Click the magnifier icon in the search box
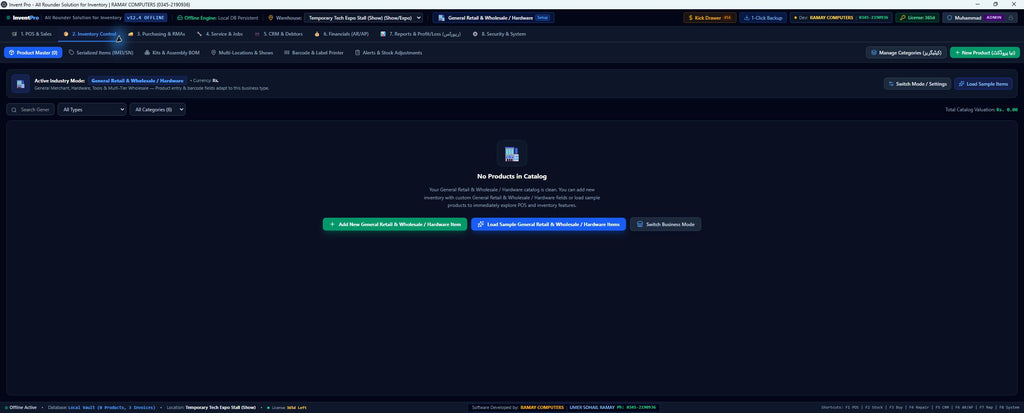The height and width of the screenshot is (413, 1024). [14, 110]
